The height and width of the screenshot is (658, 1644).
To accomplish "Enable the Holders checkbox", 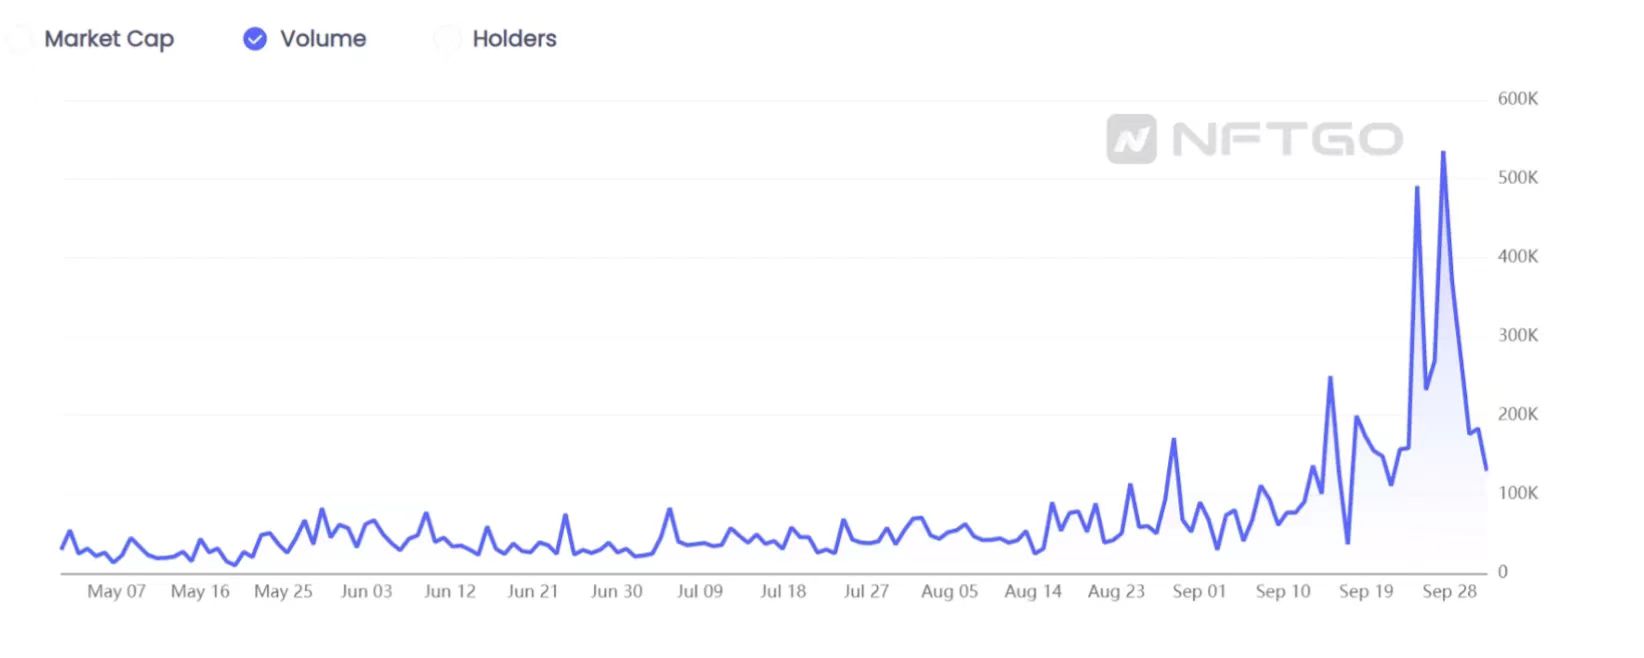I will coord(447,39).
